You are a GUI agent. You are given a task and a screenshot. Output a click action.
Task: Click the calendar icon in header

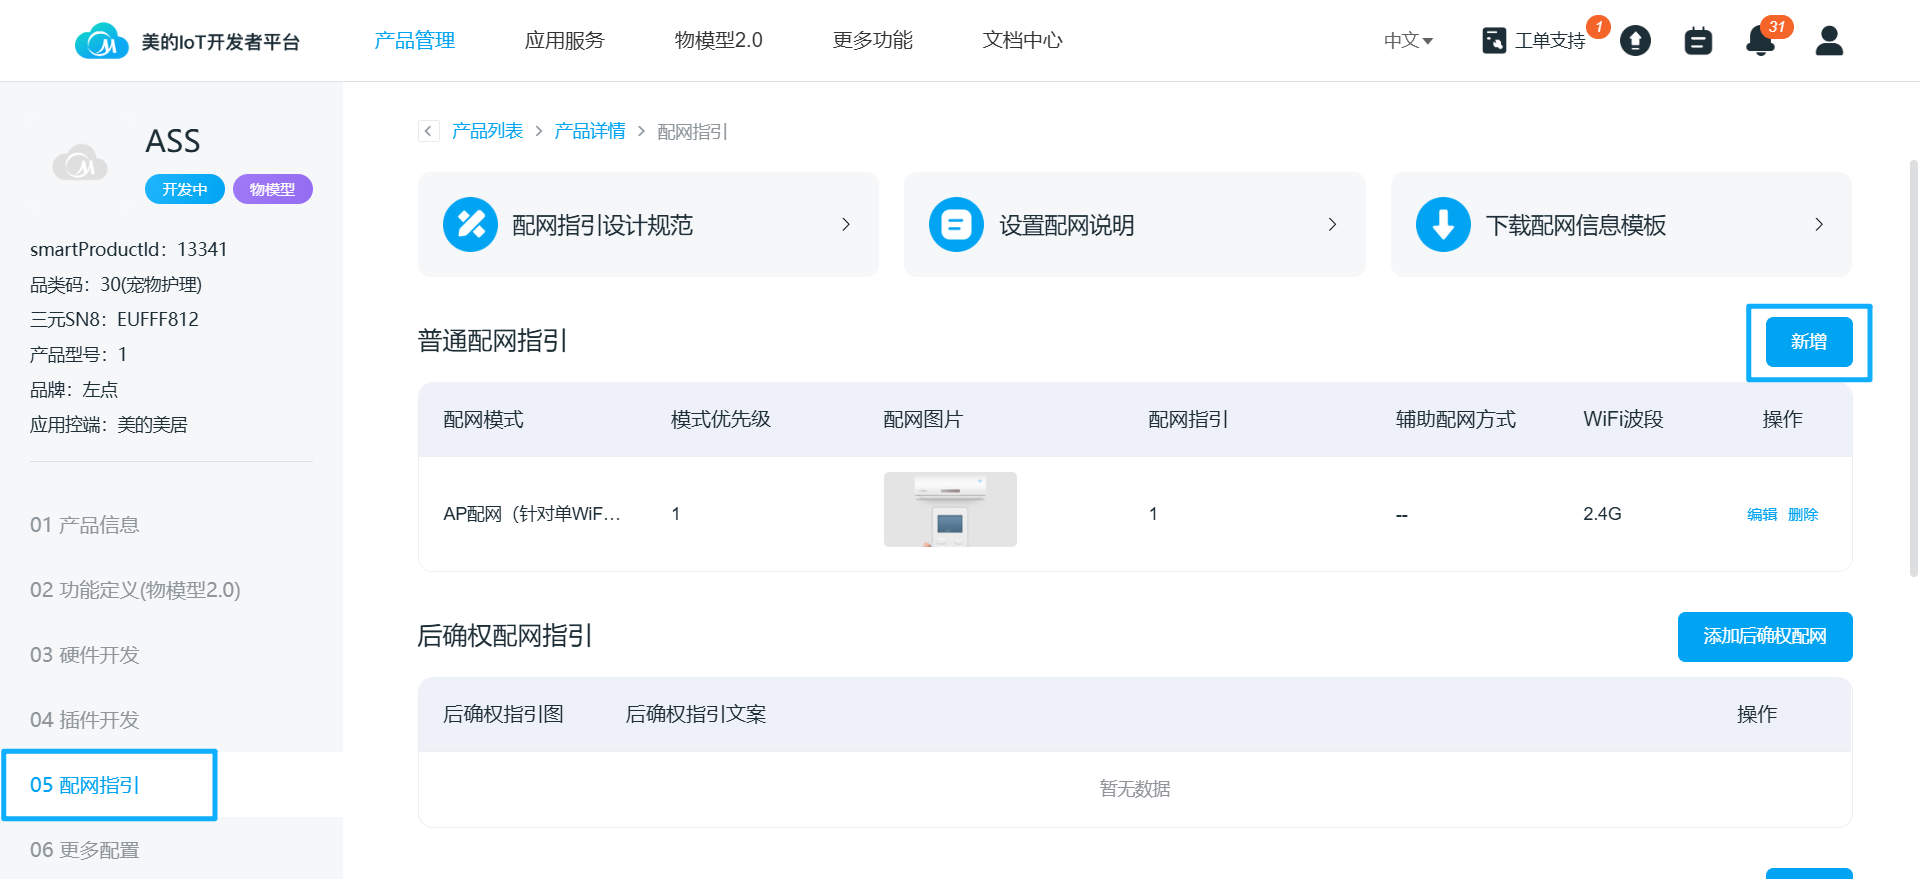point(1698,41)
